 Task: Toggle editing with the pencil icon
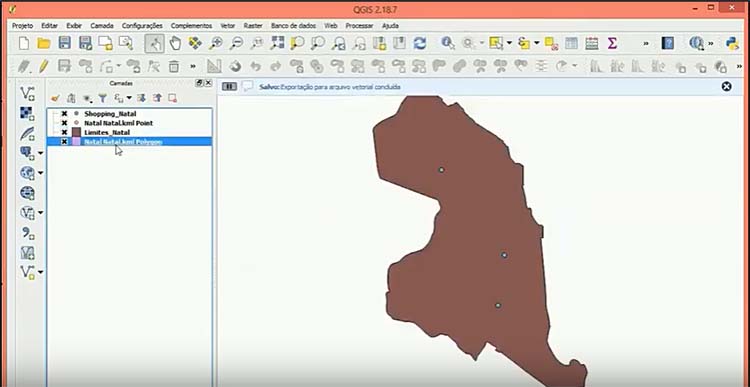44,66
